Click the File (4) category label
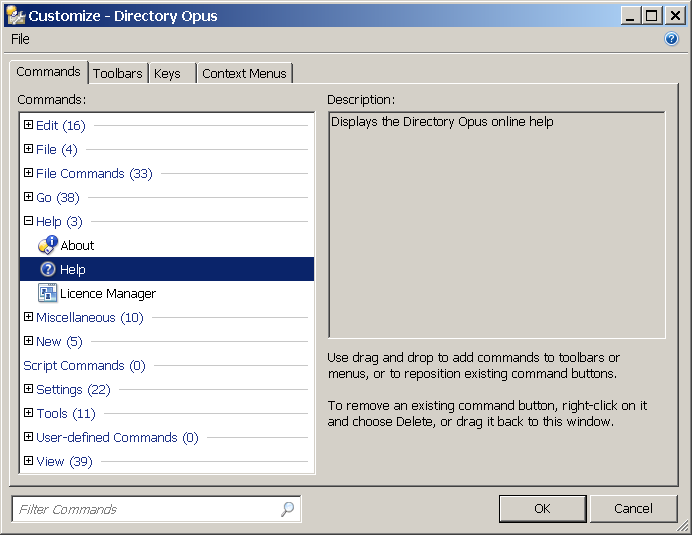Image resolution: width=692 pixels, height=535 pixels. pos(56,149)
